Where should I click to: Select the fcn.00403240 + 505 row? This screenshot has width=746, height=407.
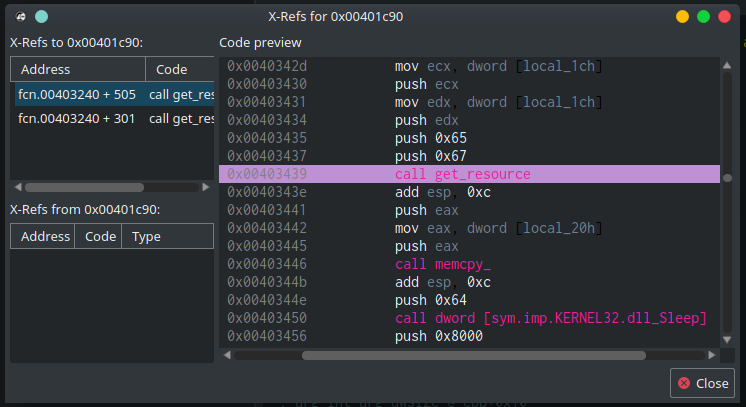112,95
